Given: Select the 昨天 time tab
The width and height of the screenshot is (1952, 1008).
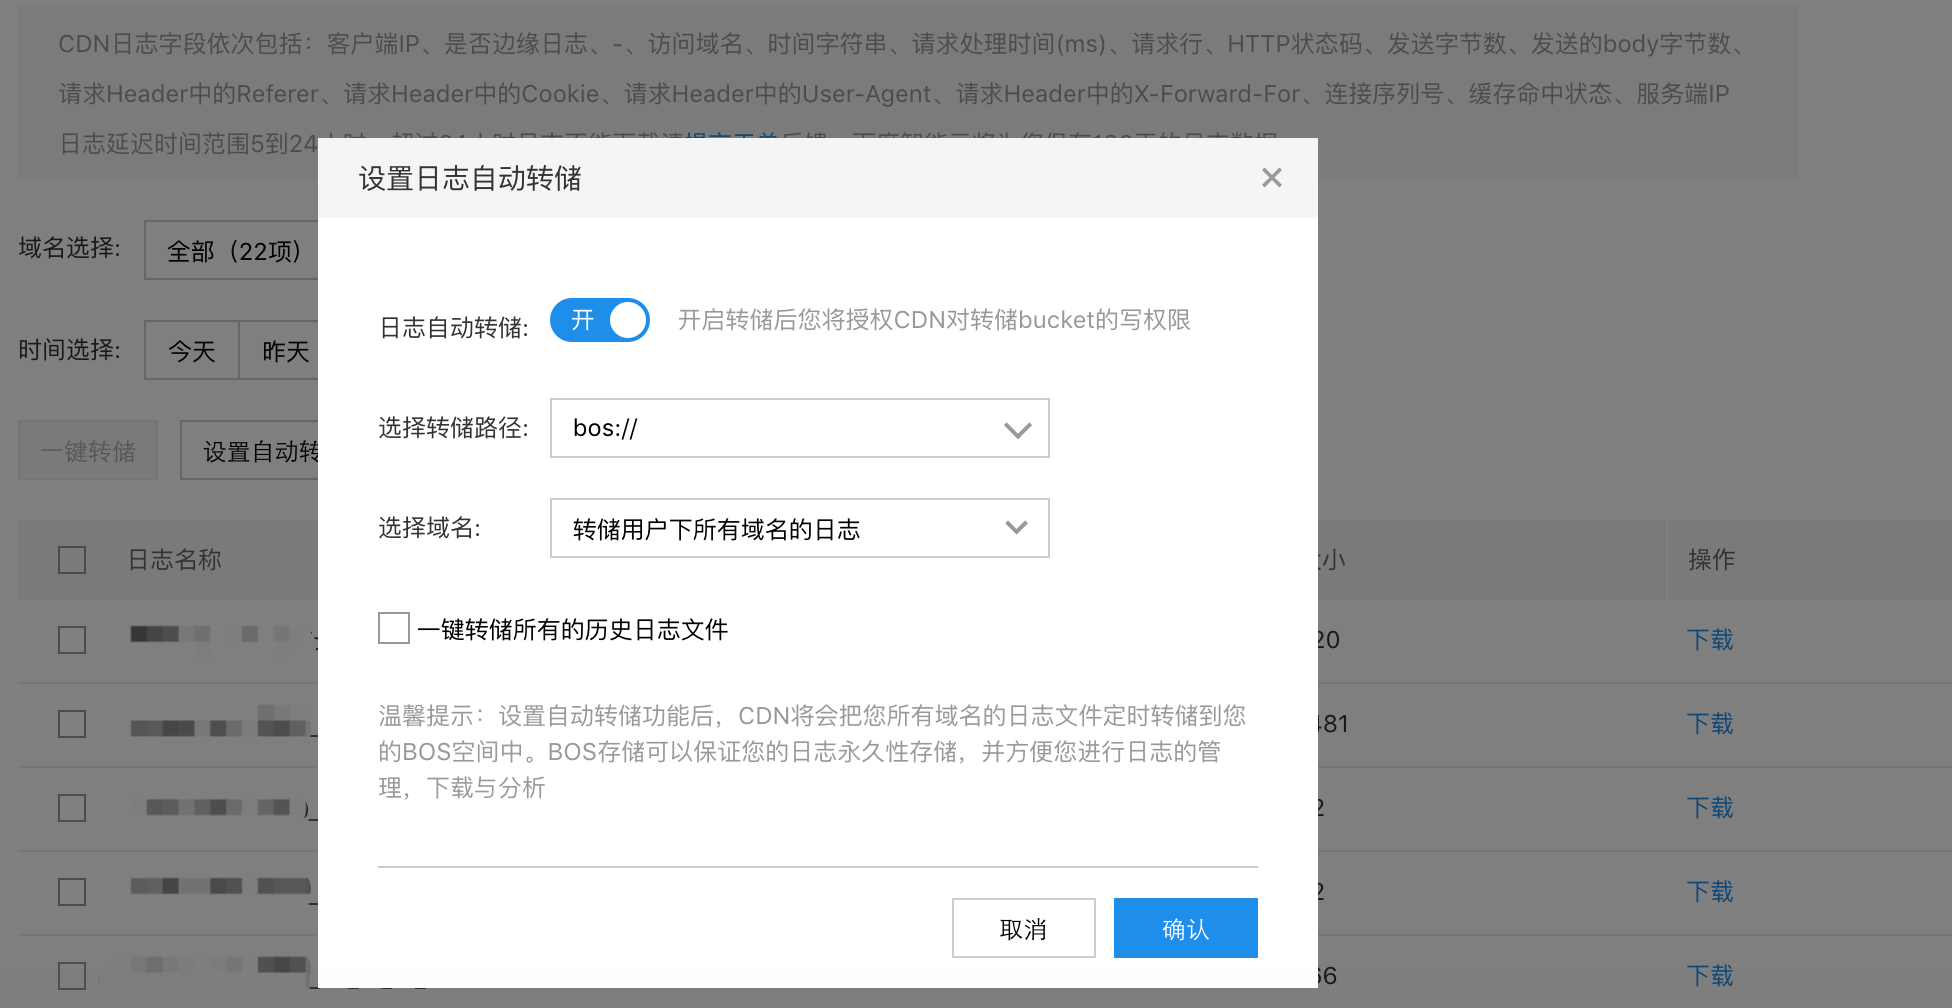Looking at the screenshot, I should (280, 350).
